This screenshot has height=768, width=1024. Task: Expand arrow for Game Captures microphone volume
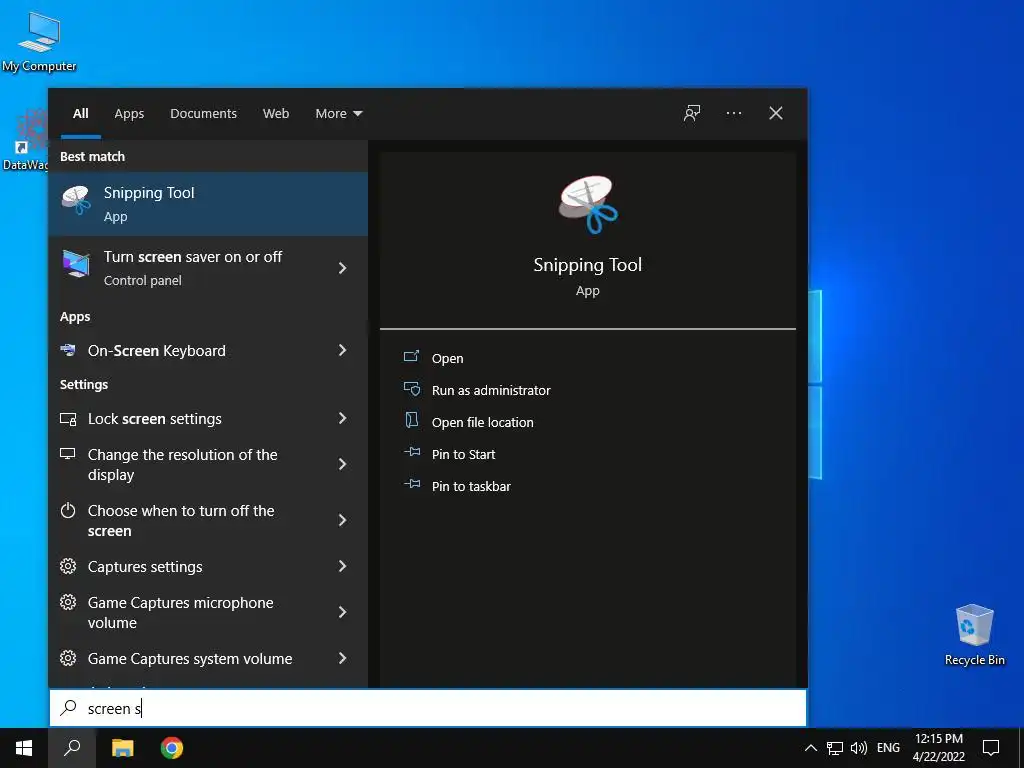(x=342, y=612)
